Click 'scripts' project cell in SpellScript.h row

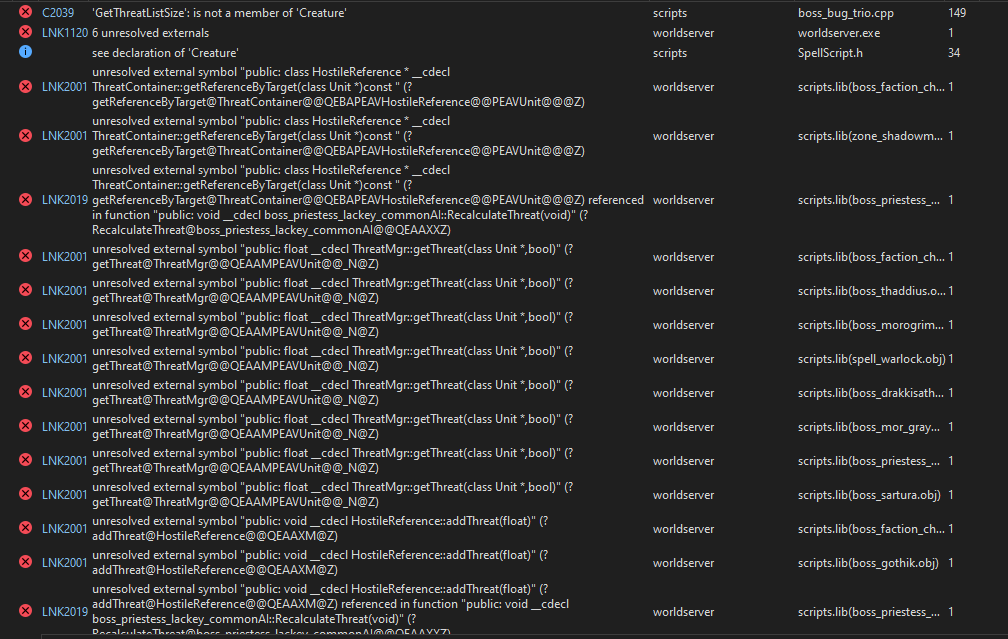click(670, 53)
